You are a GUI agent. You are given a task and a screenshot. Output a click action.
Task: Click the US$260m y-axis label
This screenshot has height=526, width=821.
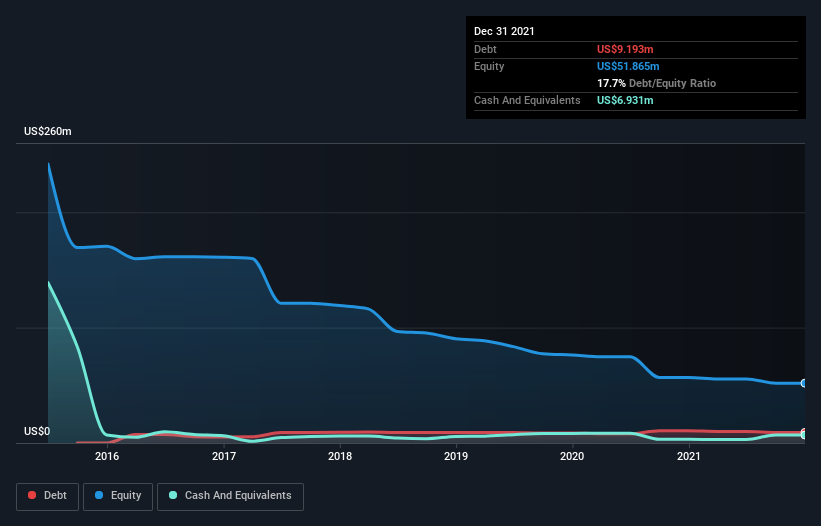48,131
